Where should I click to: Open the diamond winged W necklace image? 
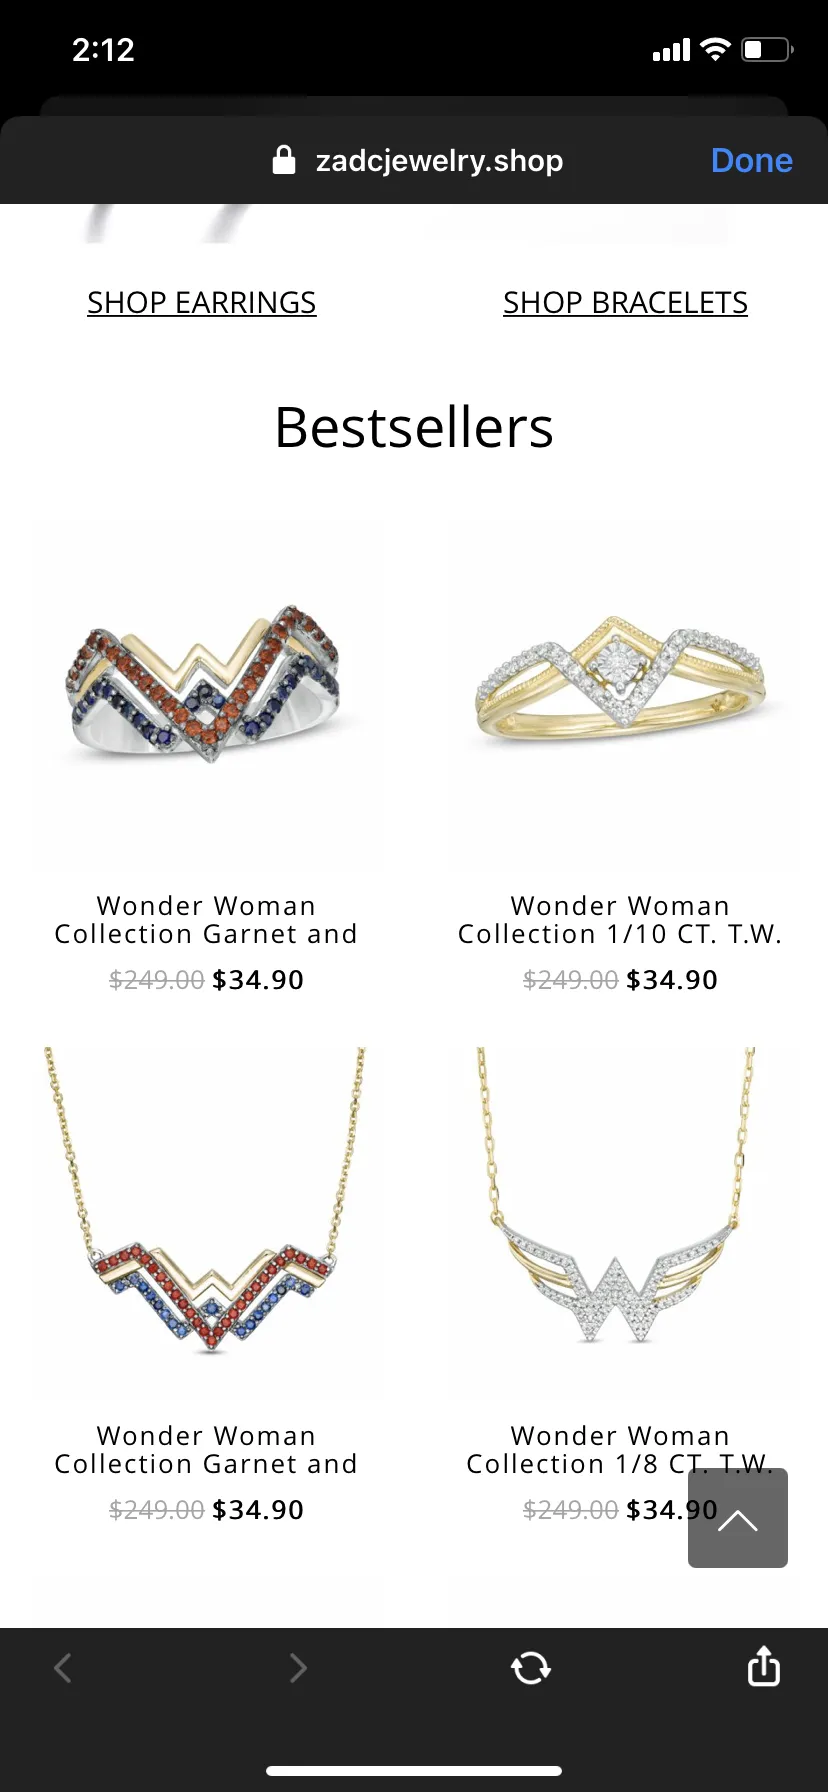621,1221
